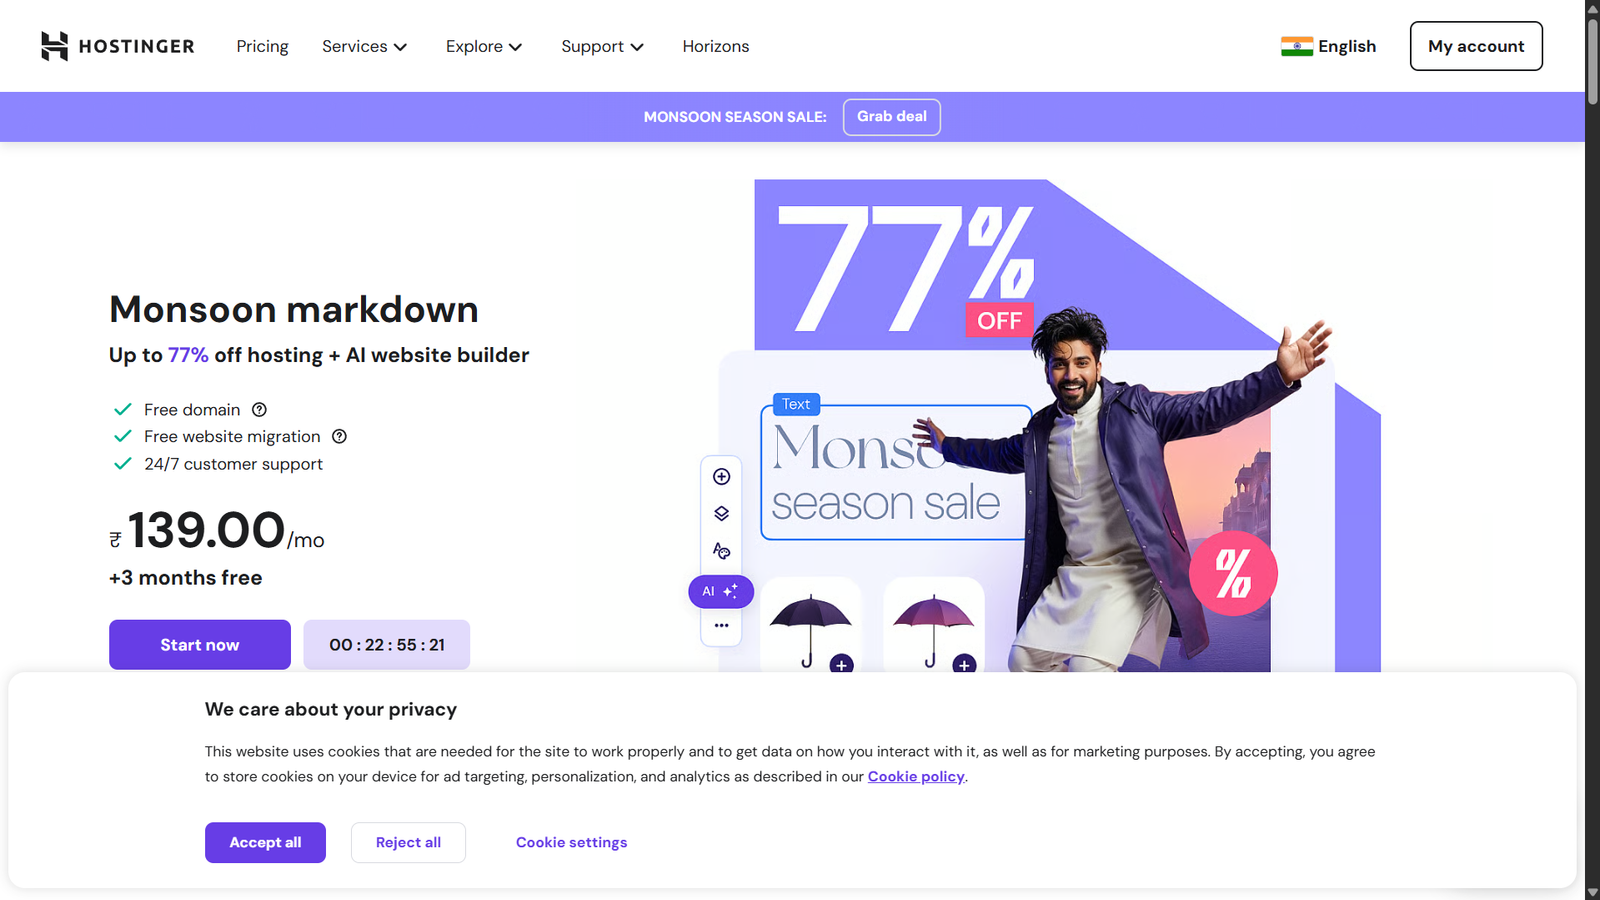Click the text style palette icon
Viewport: 1600px width, 900px height.
(722, 551)
